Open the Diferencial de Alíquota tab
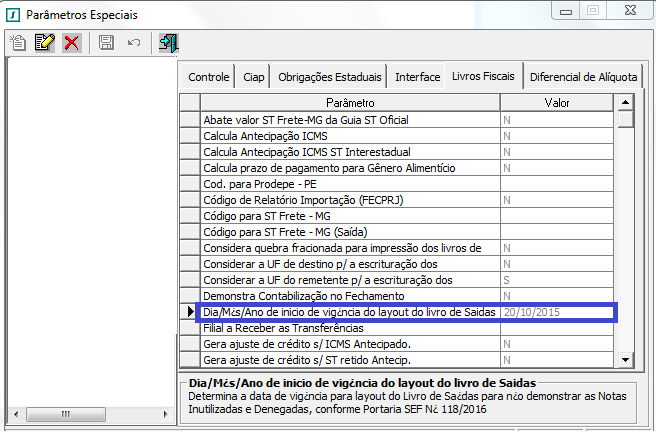 tap(583, 77)
